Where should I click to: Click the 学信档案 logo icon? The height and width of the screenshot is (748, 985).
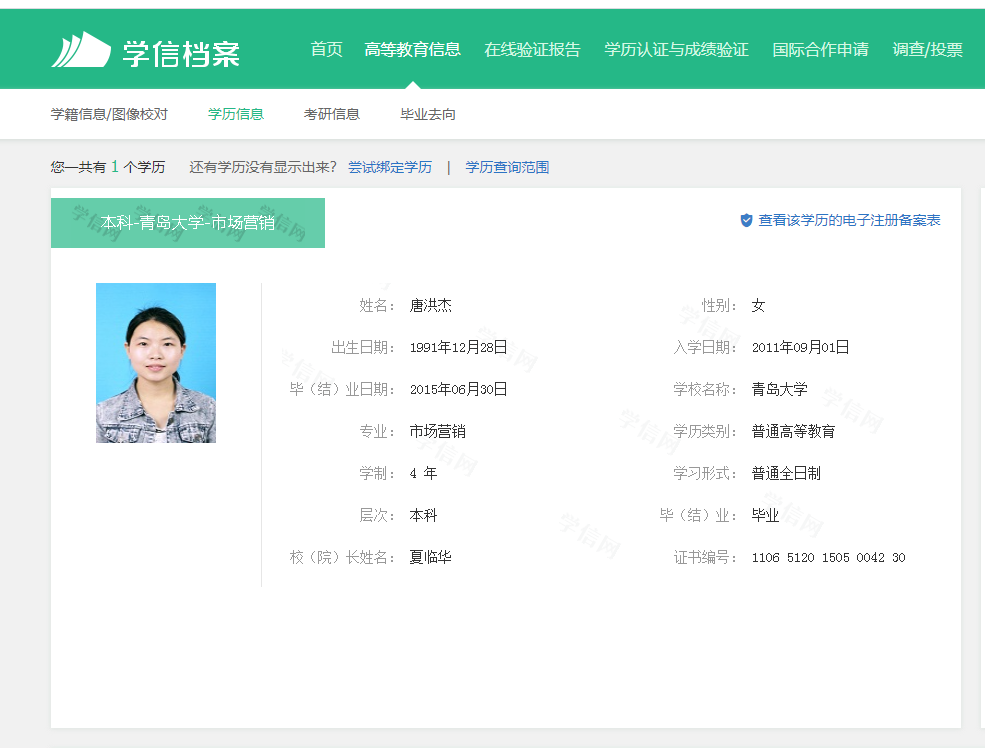coord(81,50)
